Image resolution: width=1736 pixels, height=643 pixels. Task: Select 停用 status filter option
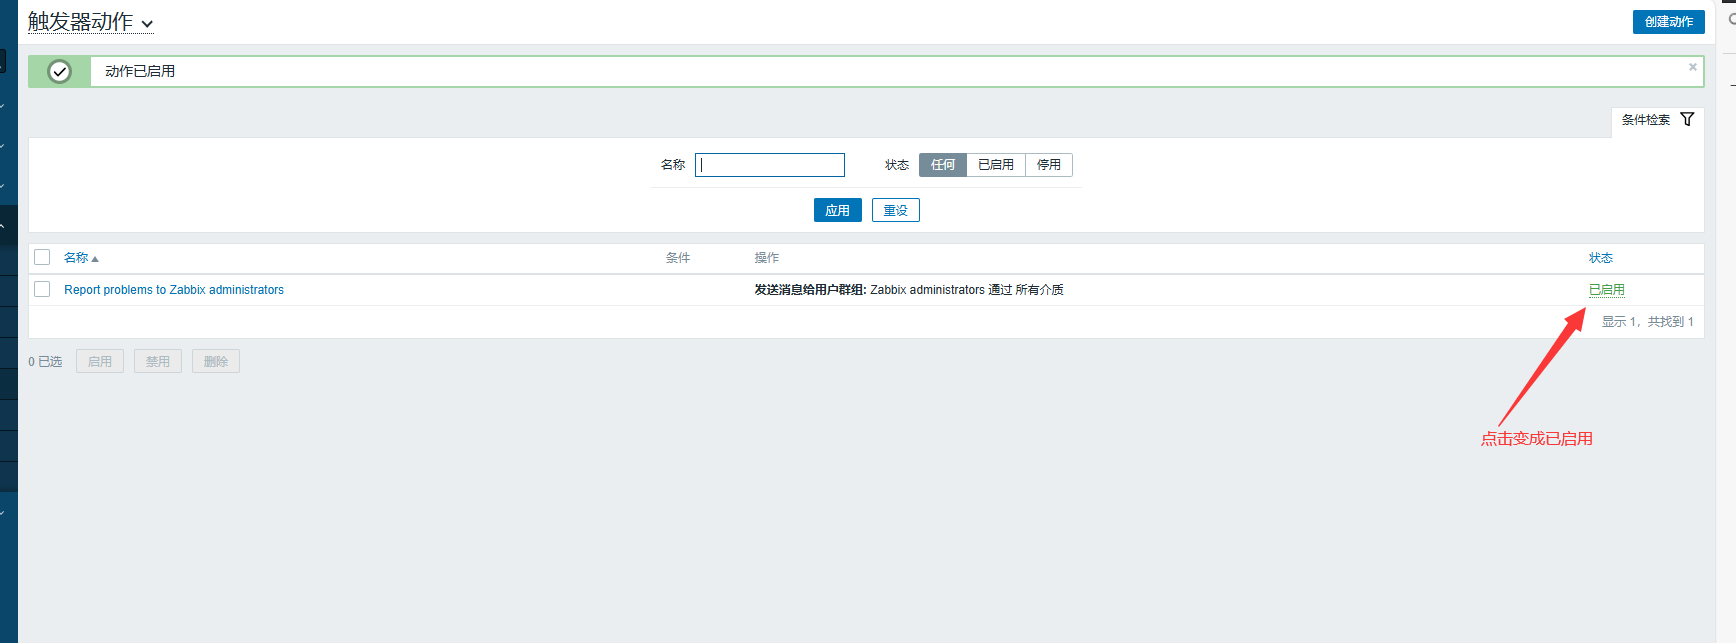[1049, 165]
